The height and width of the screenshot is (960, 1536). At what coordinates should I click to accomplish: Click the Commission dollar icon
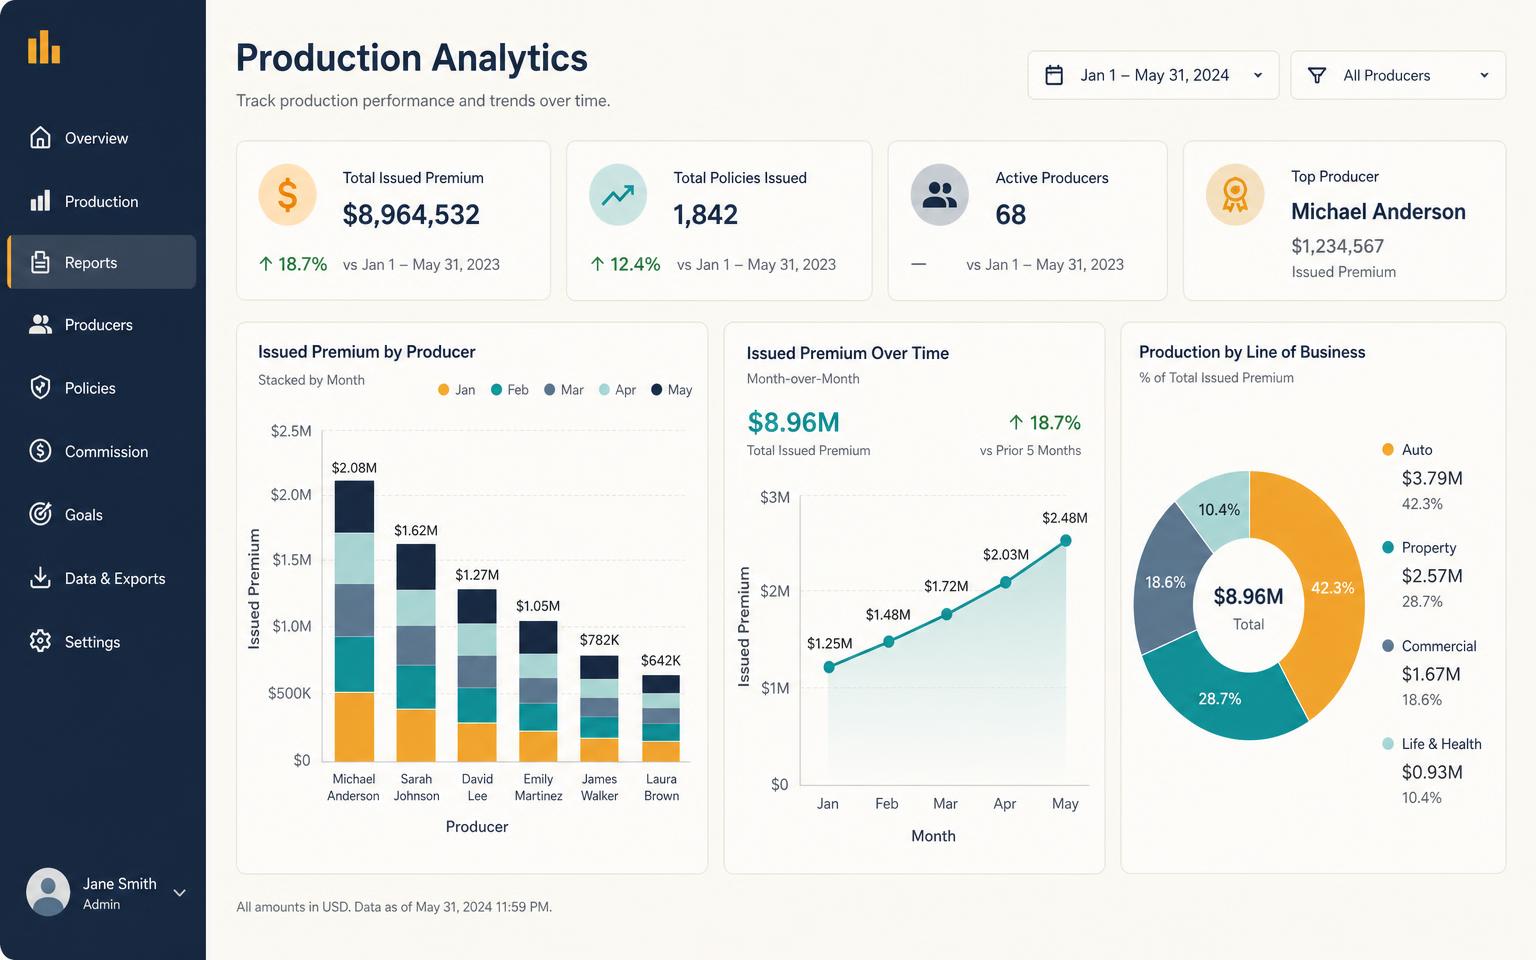tap(40, 451)
